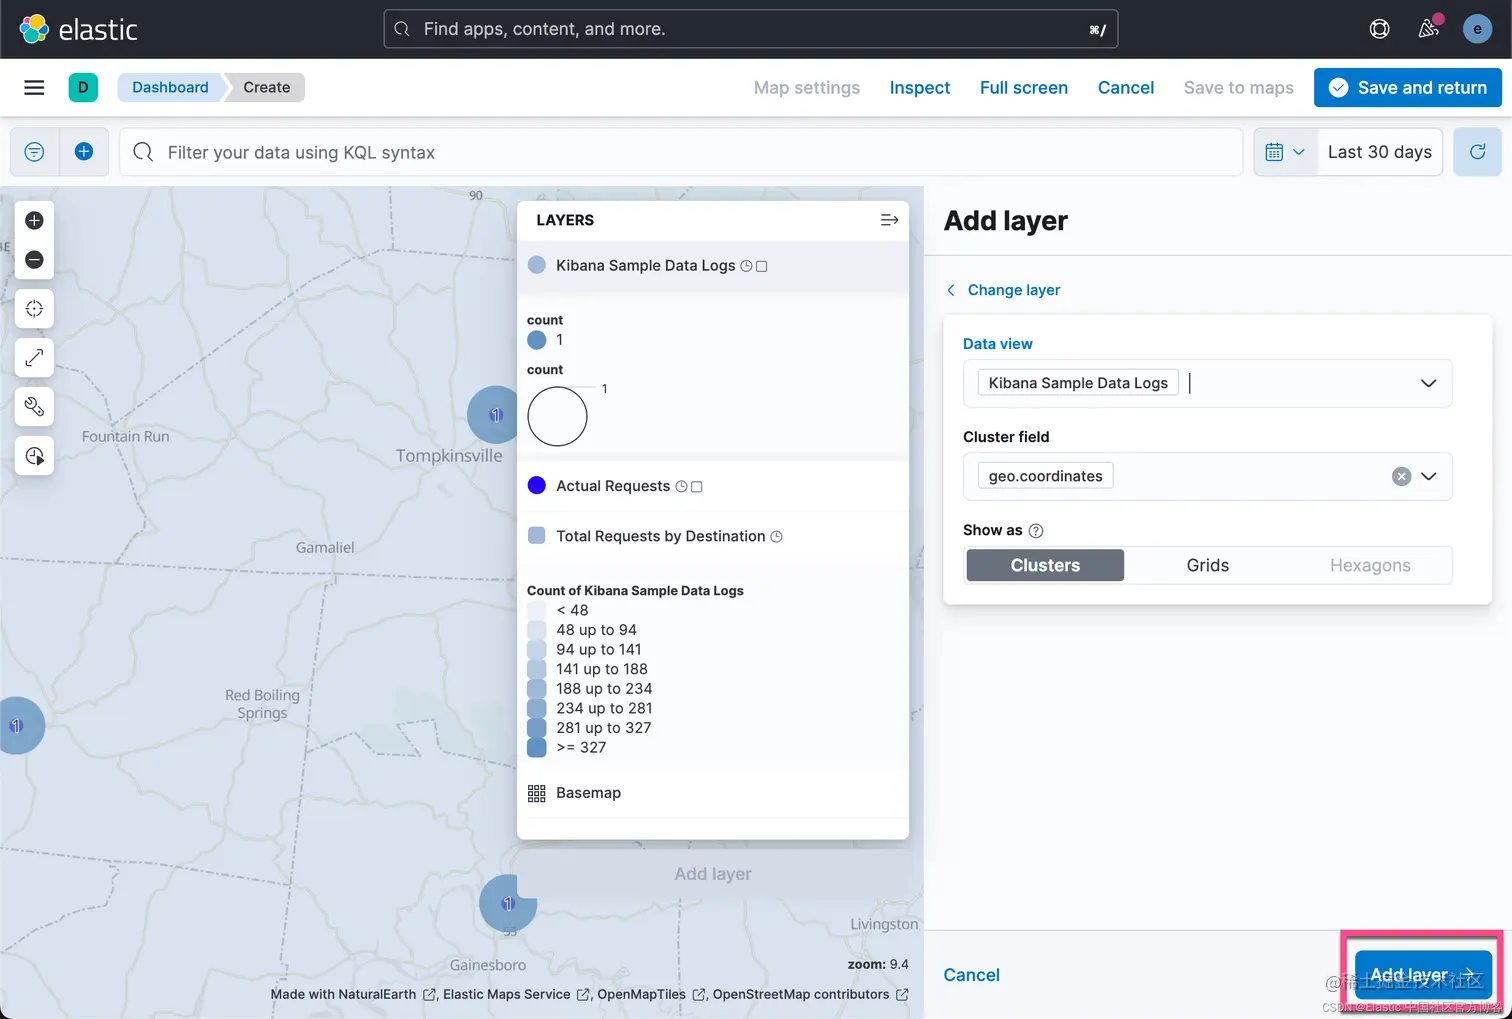The width and height of the screenshot is (1512, 1019).
Task: Open the main navigation hamburger menu
Action: pos(34,88)
